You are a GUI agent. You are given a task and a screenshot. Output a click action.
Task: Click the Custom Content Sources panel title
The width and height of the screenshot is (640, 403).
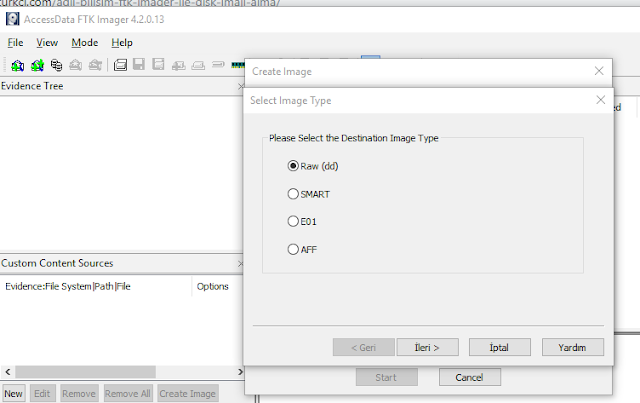pos(57,263)
